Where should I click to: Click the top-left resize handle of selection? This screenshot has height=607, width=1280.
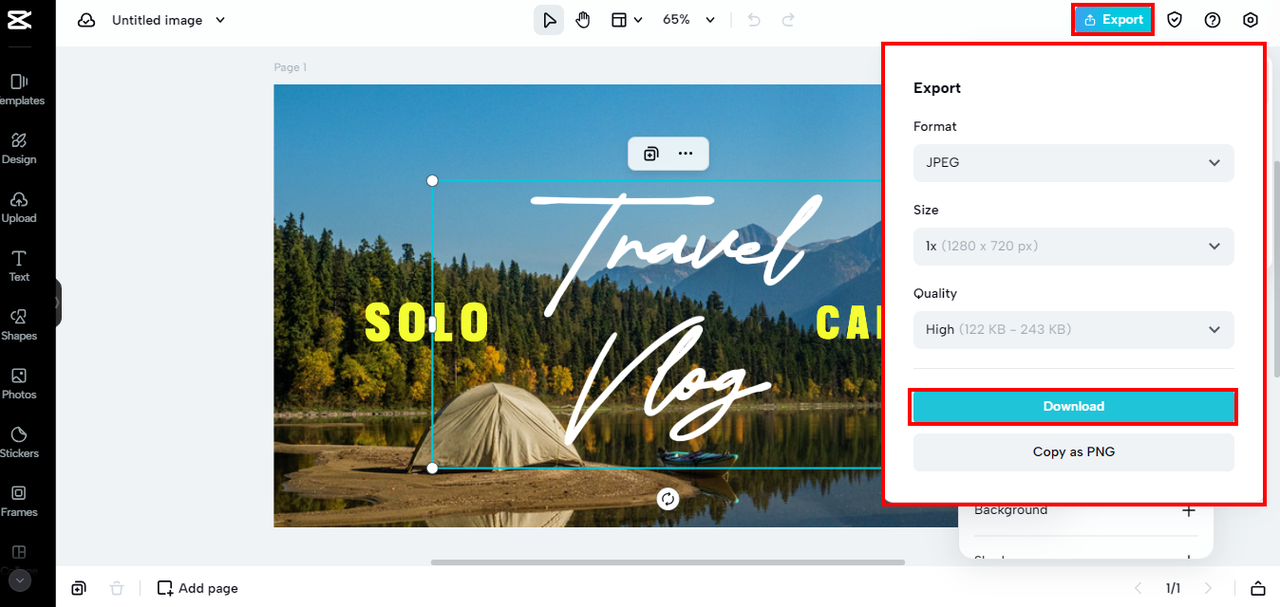[433, 180]
